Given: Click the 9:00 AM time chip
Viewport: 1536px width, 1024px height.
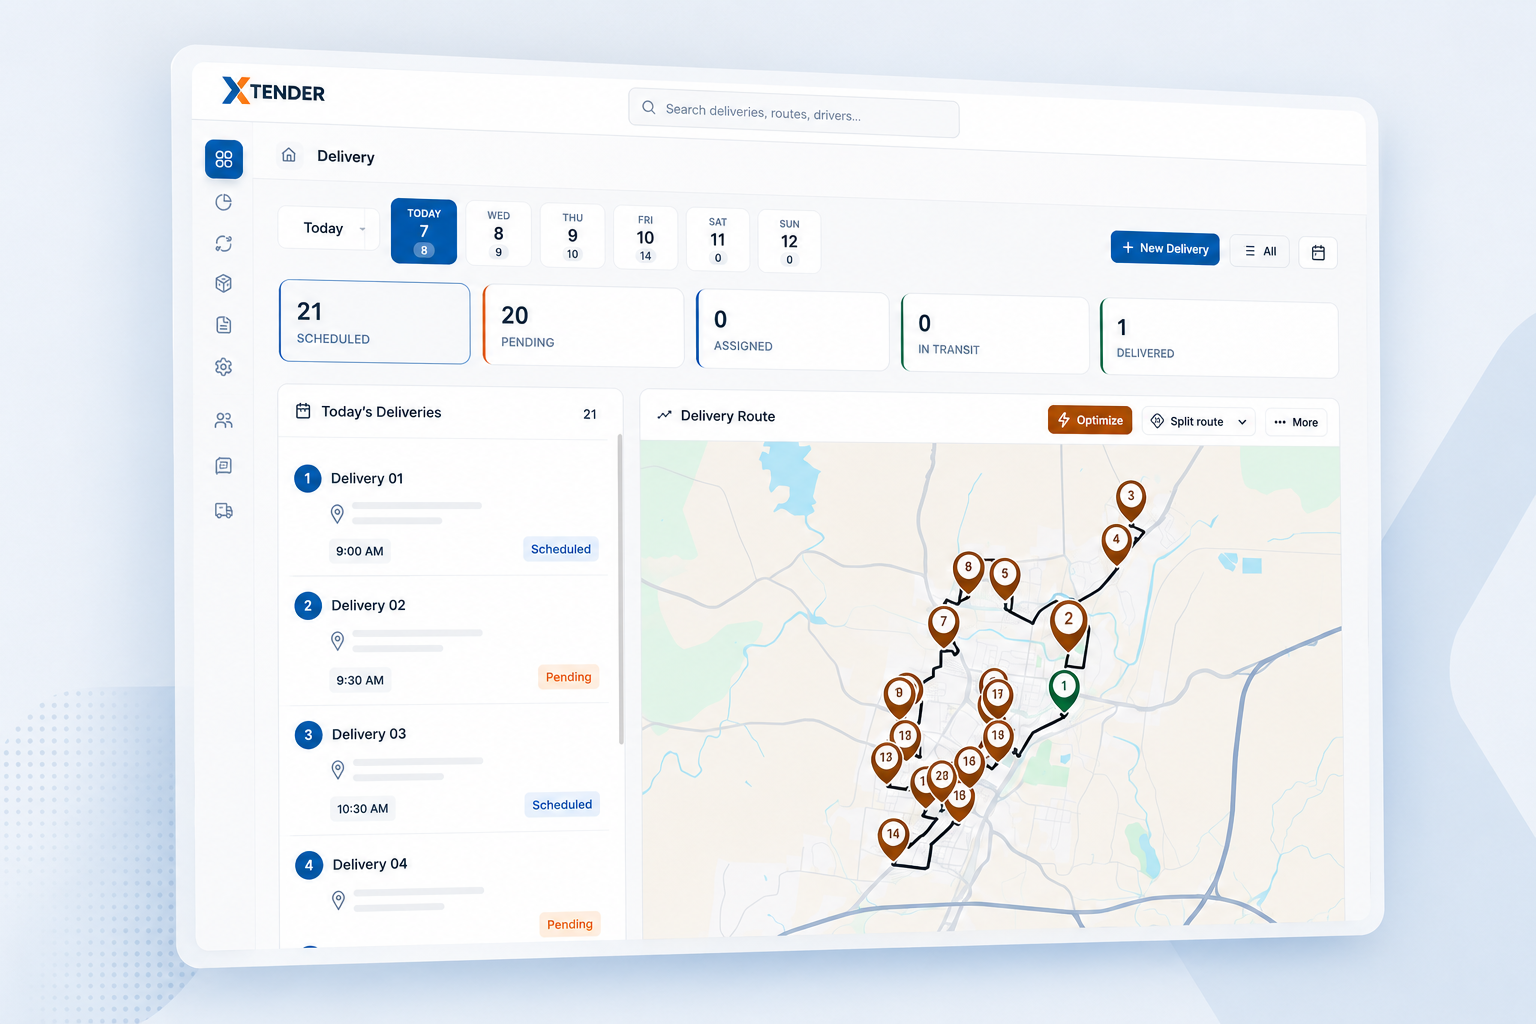Looking at the screenshot, I should (x=360, y=551).
